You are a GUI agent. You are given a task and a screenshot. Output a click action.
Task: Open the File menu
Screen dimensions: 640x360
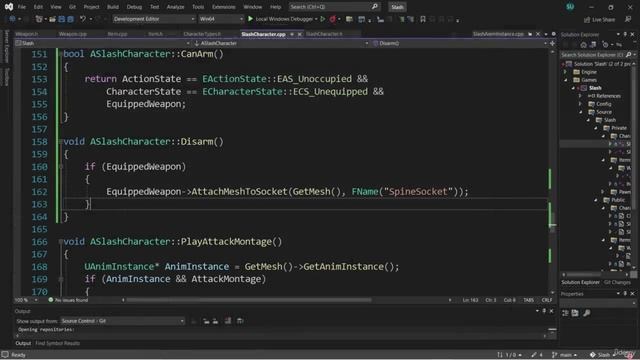point(22,7)
